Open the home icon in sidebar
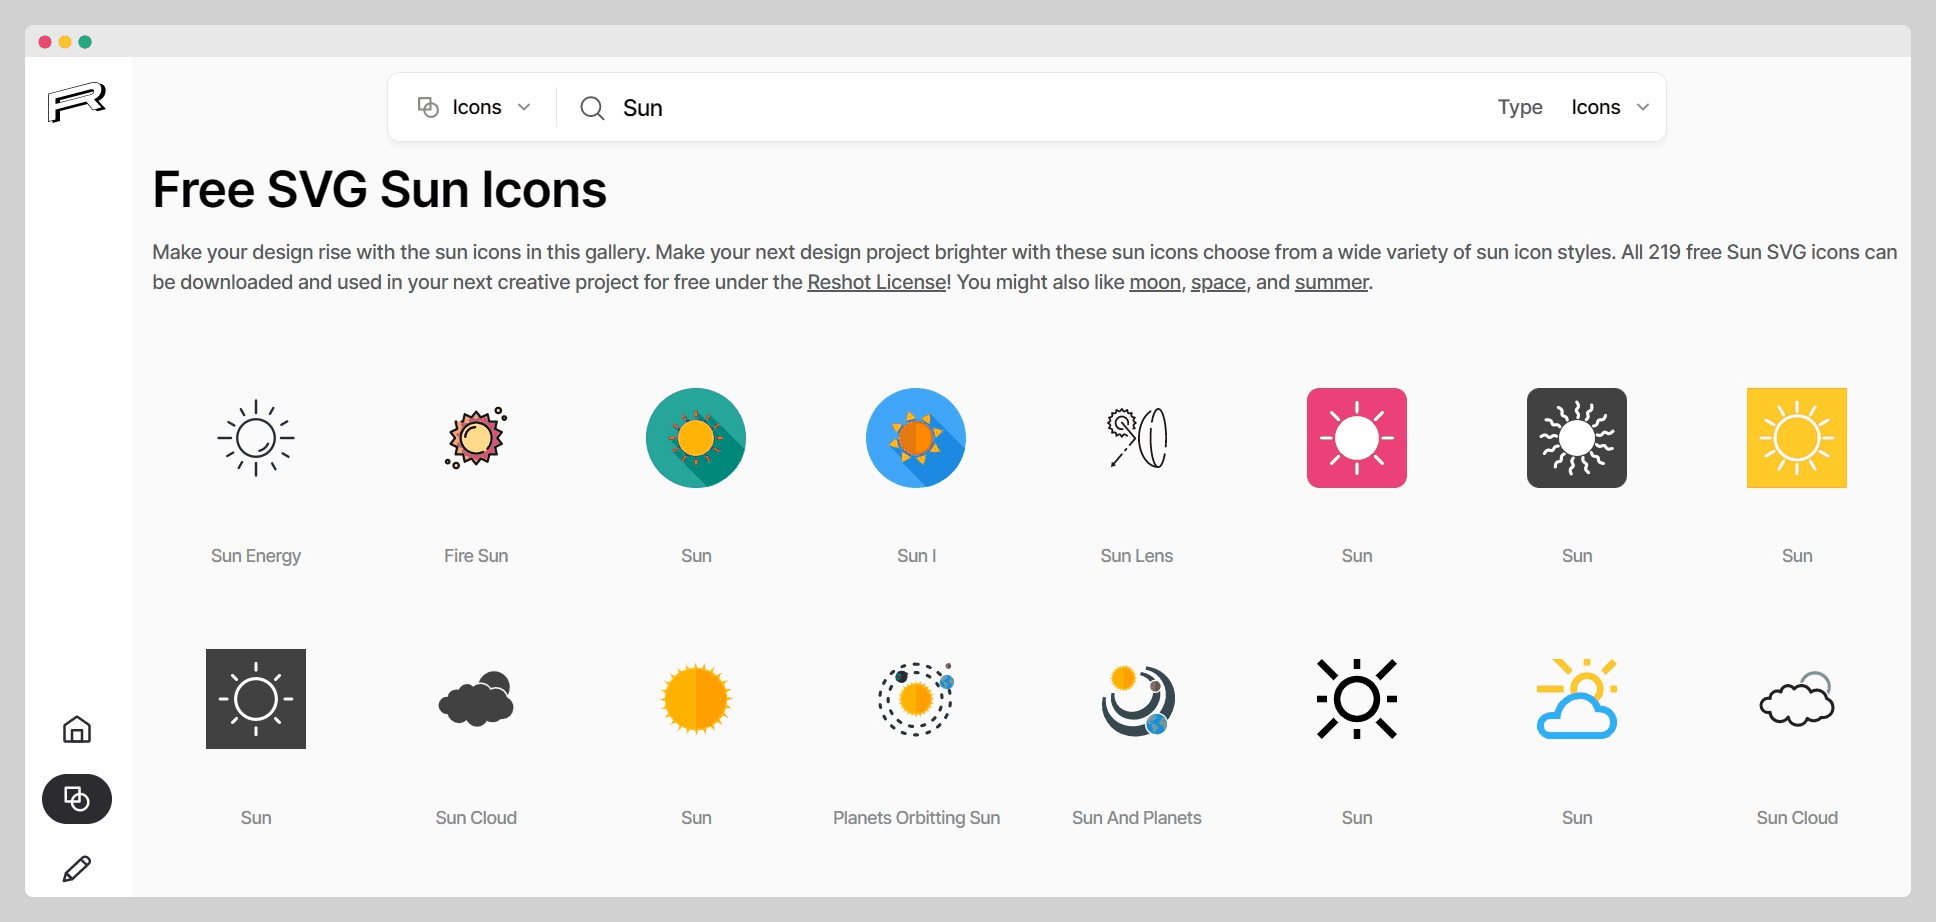The image size is (1936, 922). 77,730
